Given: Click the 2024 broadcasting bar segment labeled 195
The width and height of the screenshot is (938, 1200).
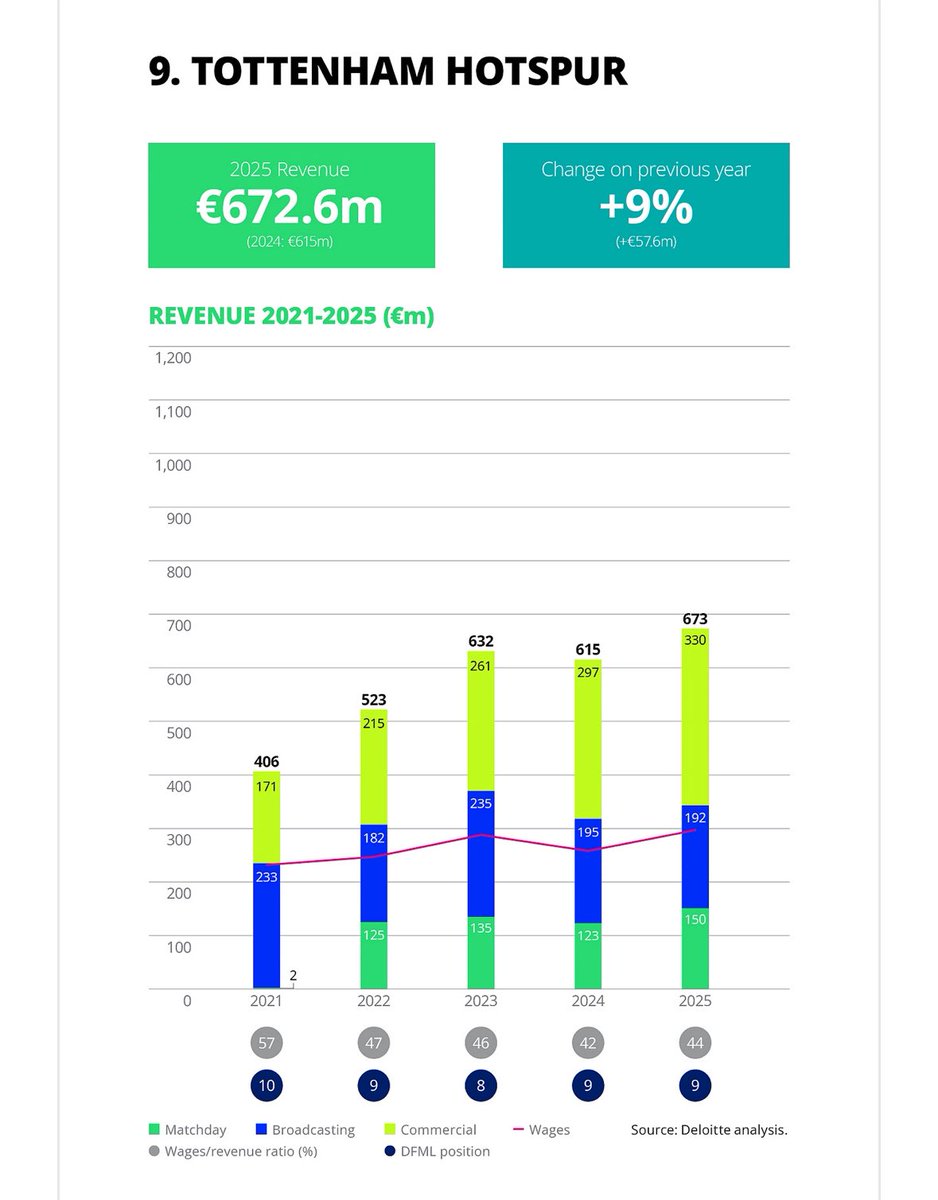Looking at the screenshot, I should point(588,871).
